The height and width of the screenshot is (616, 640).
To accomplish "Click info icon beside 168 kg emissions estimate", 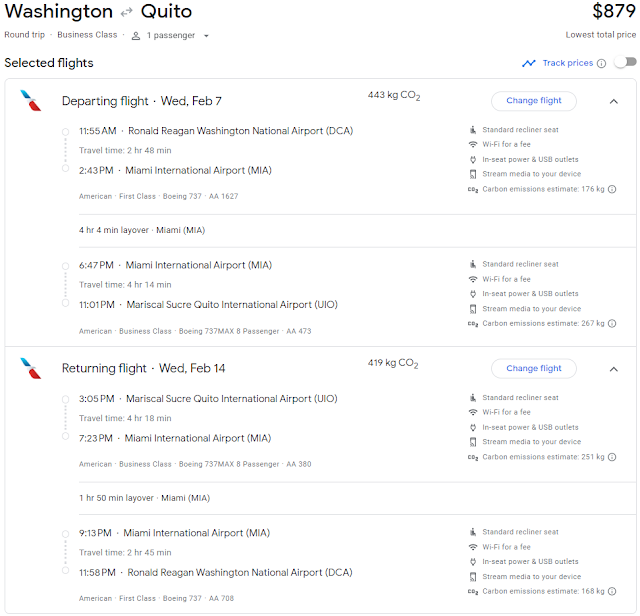I will coord(612,592).
